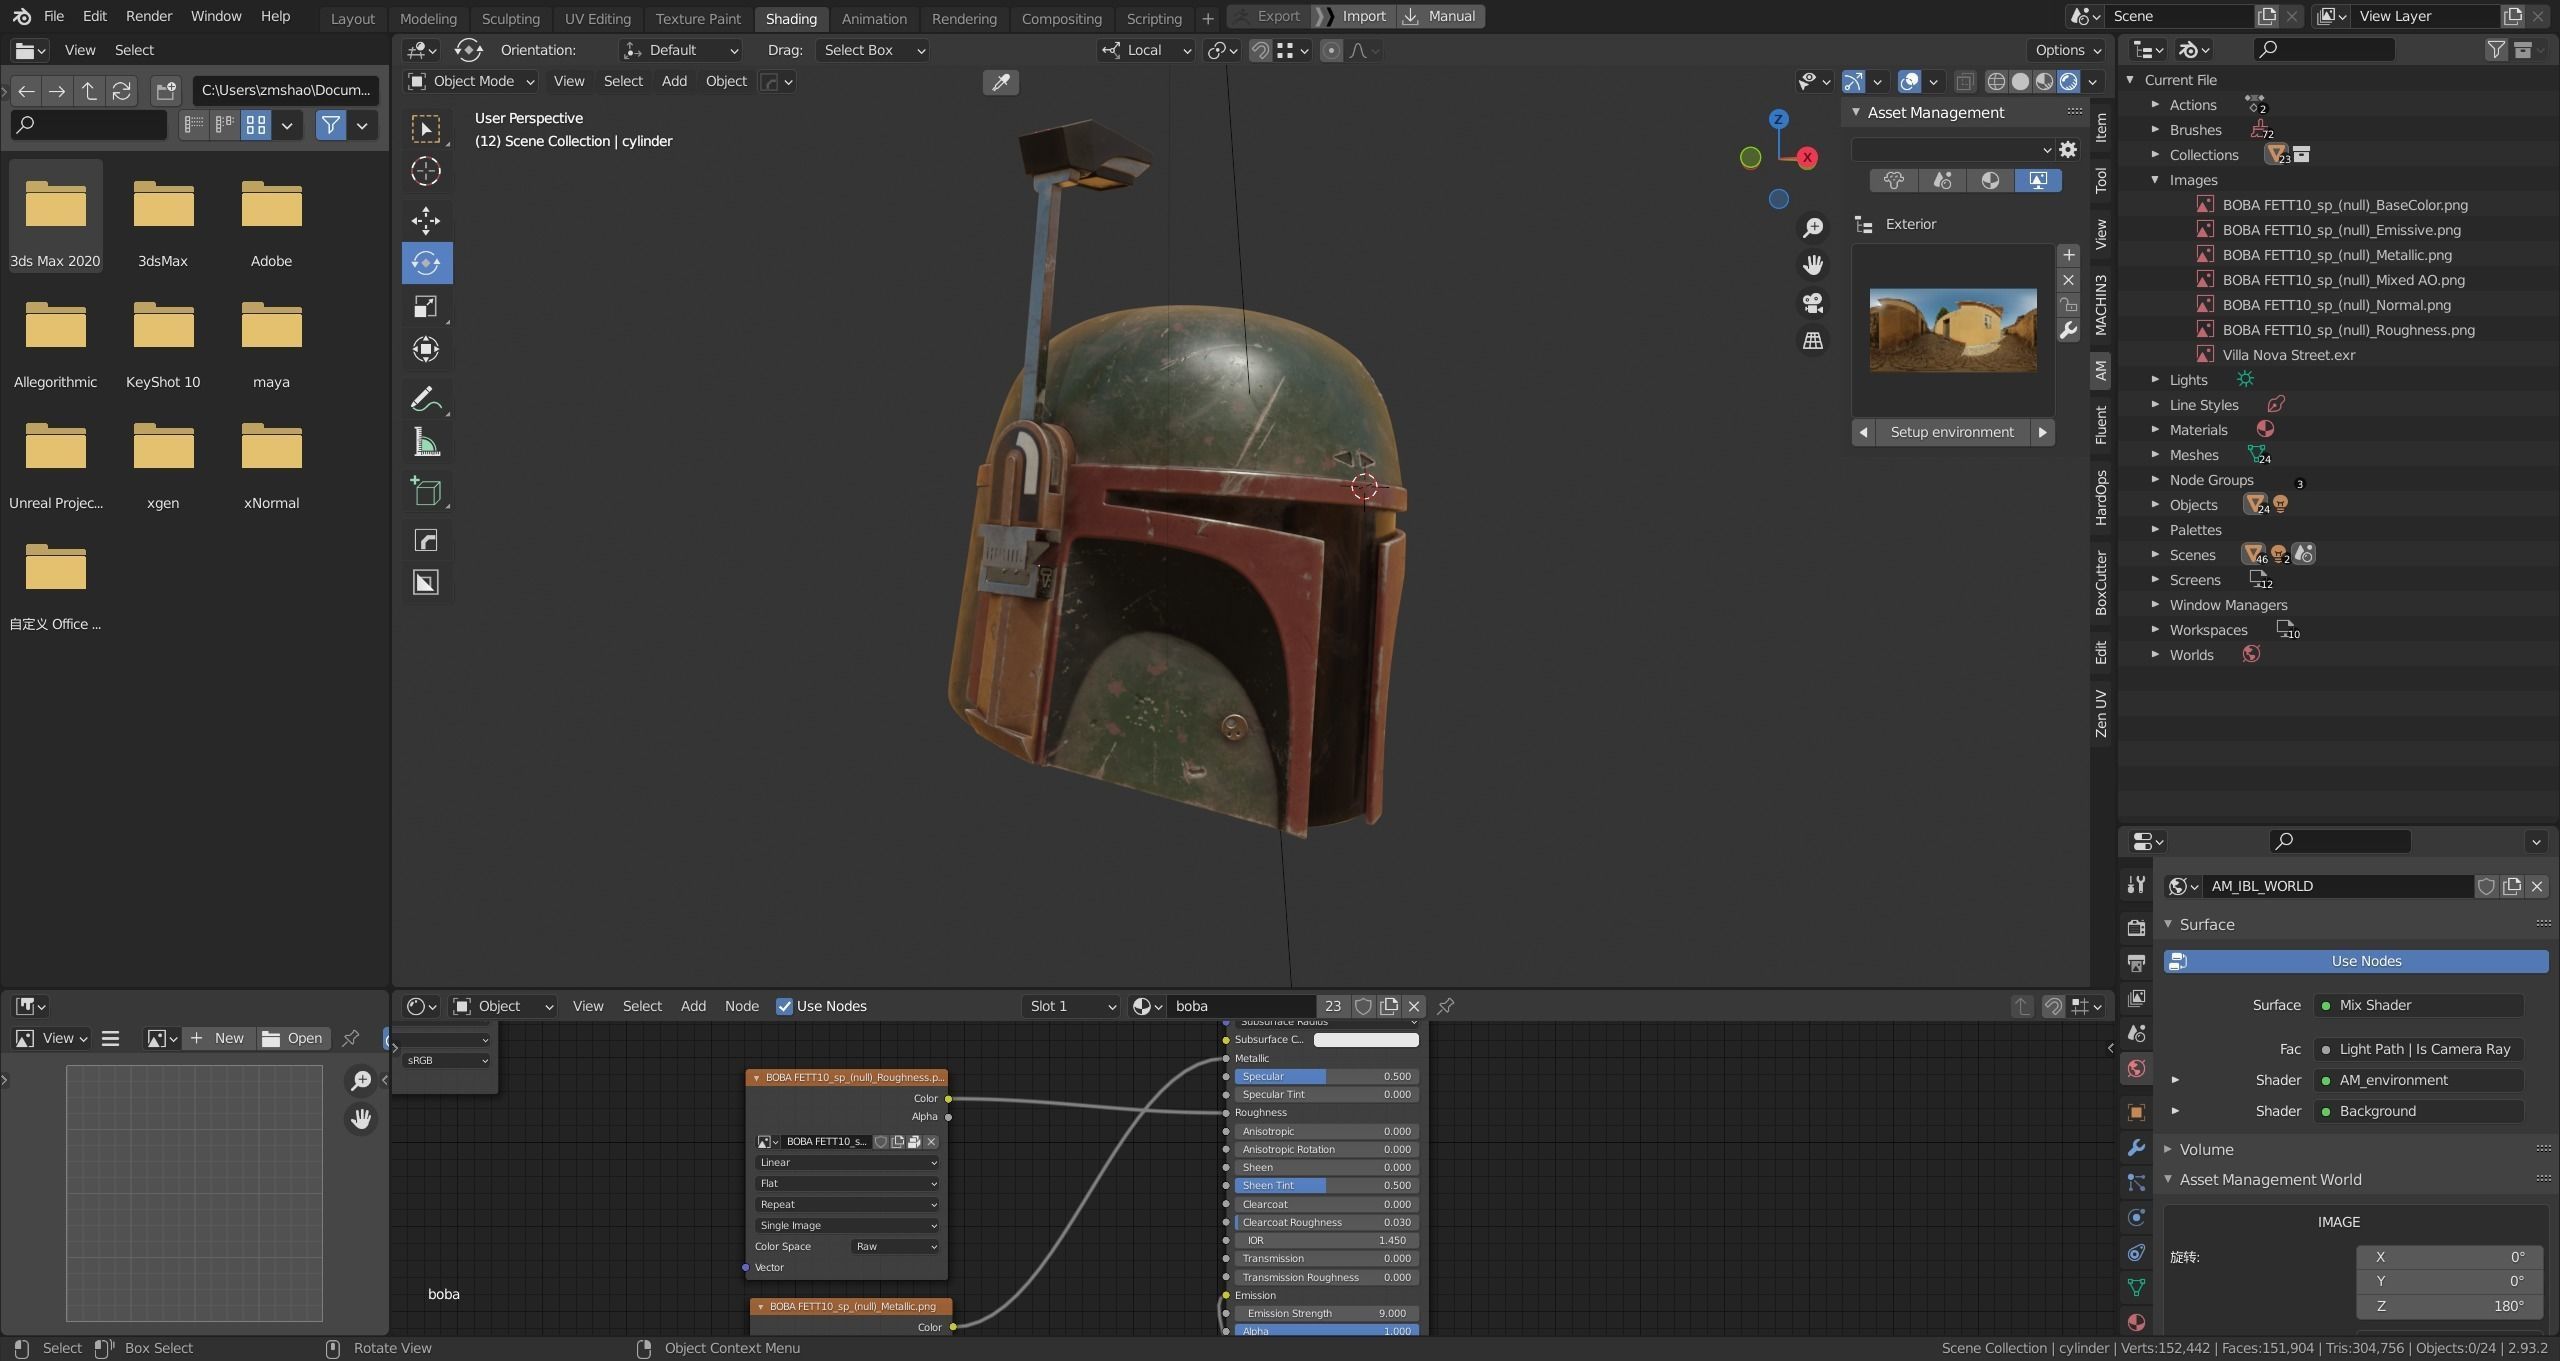The height and width of the screenshot is (1361, 2560).
Task: Click New in the image editor
Action: tap(217, 1038)
